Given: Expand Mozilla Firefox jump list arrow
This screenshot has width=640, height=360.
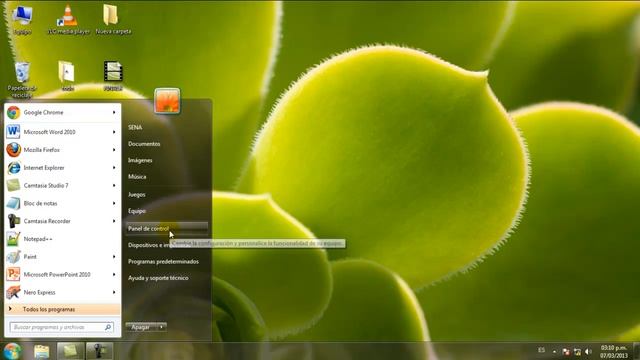Looking at the screenshot, I should point(114,150).
